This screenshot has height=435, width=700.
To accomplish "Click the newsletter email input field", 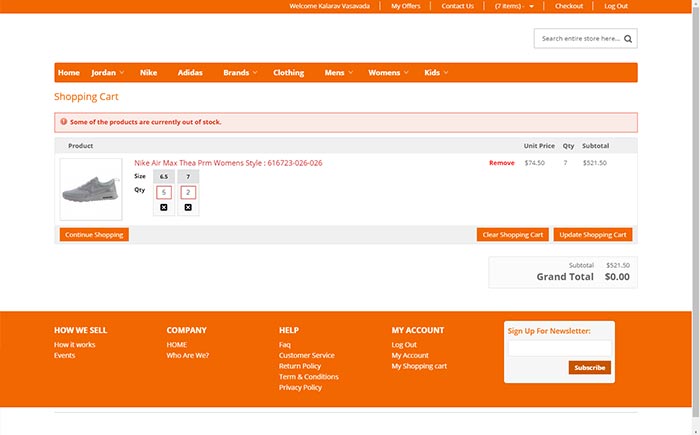I will point(559,348).
